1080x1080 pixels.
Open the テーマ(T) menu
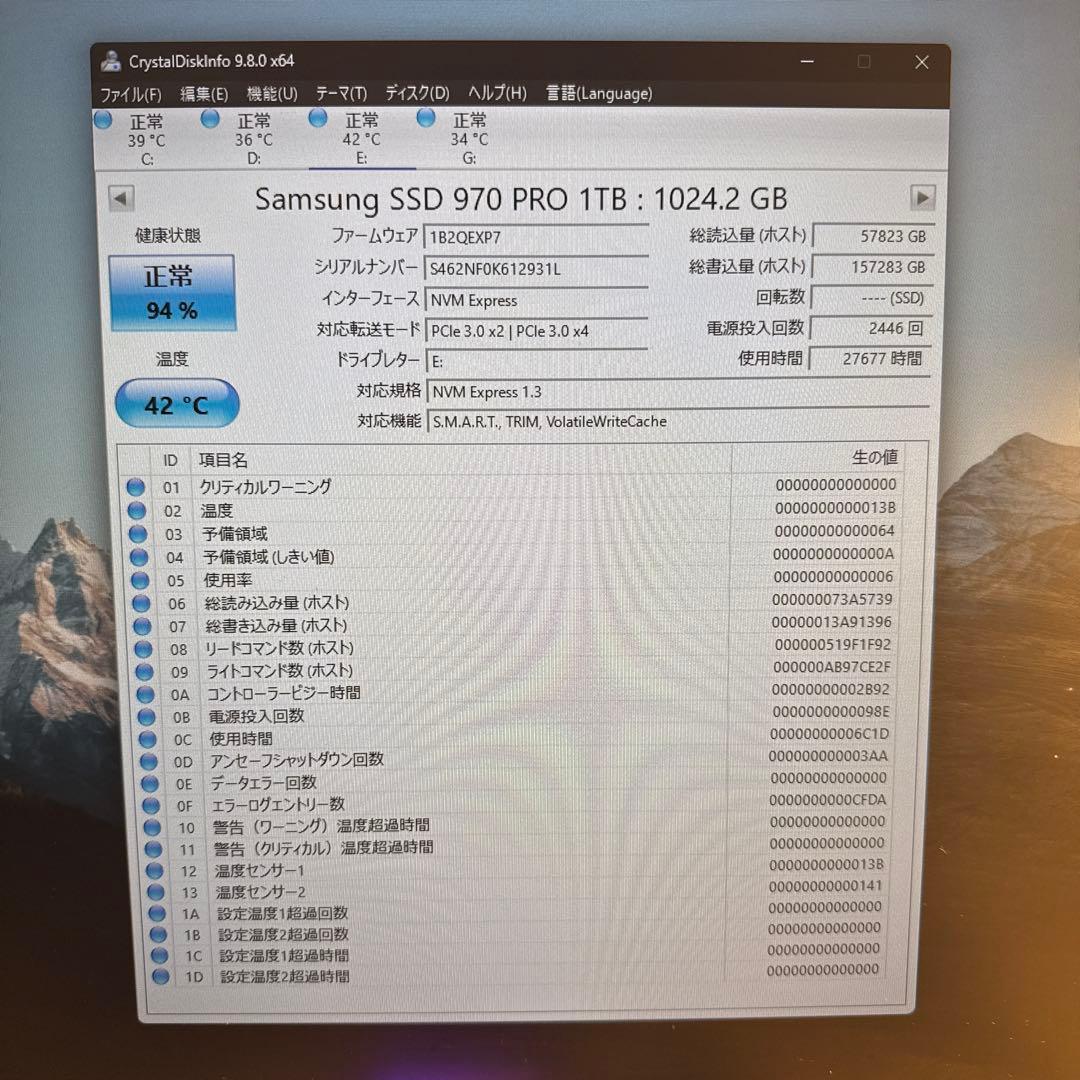pyautogui.click(x=341, y=93)
